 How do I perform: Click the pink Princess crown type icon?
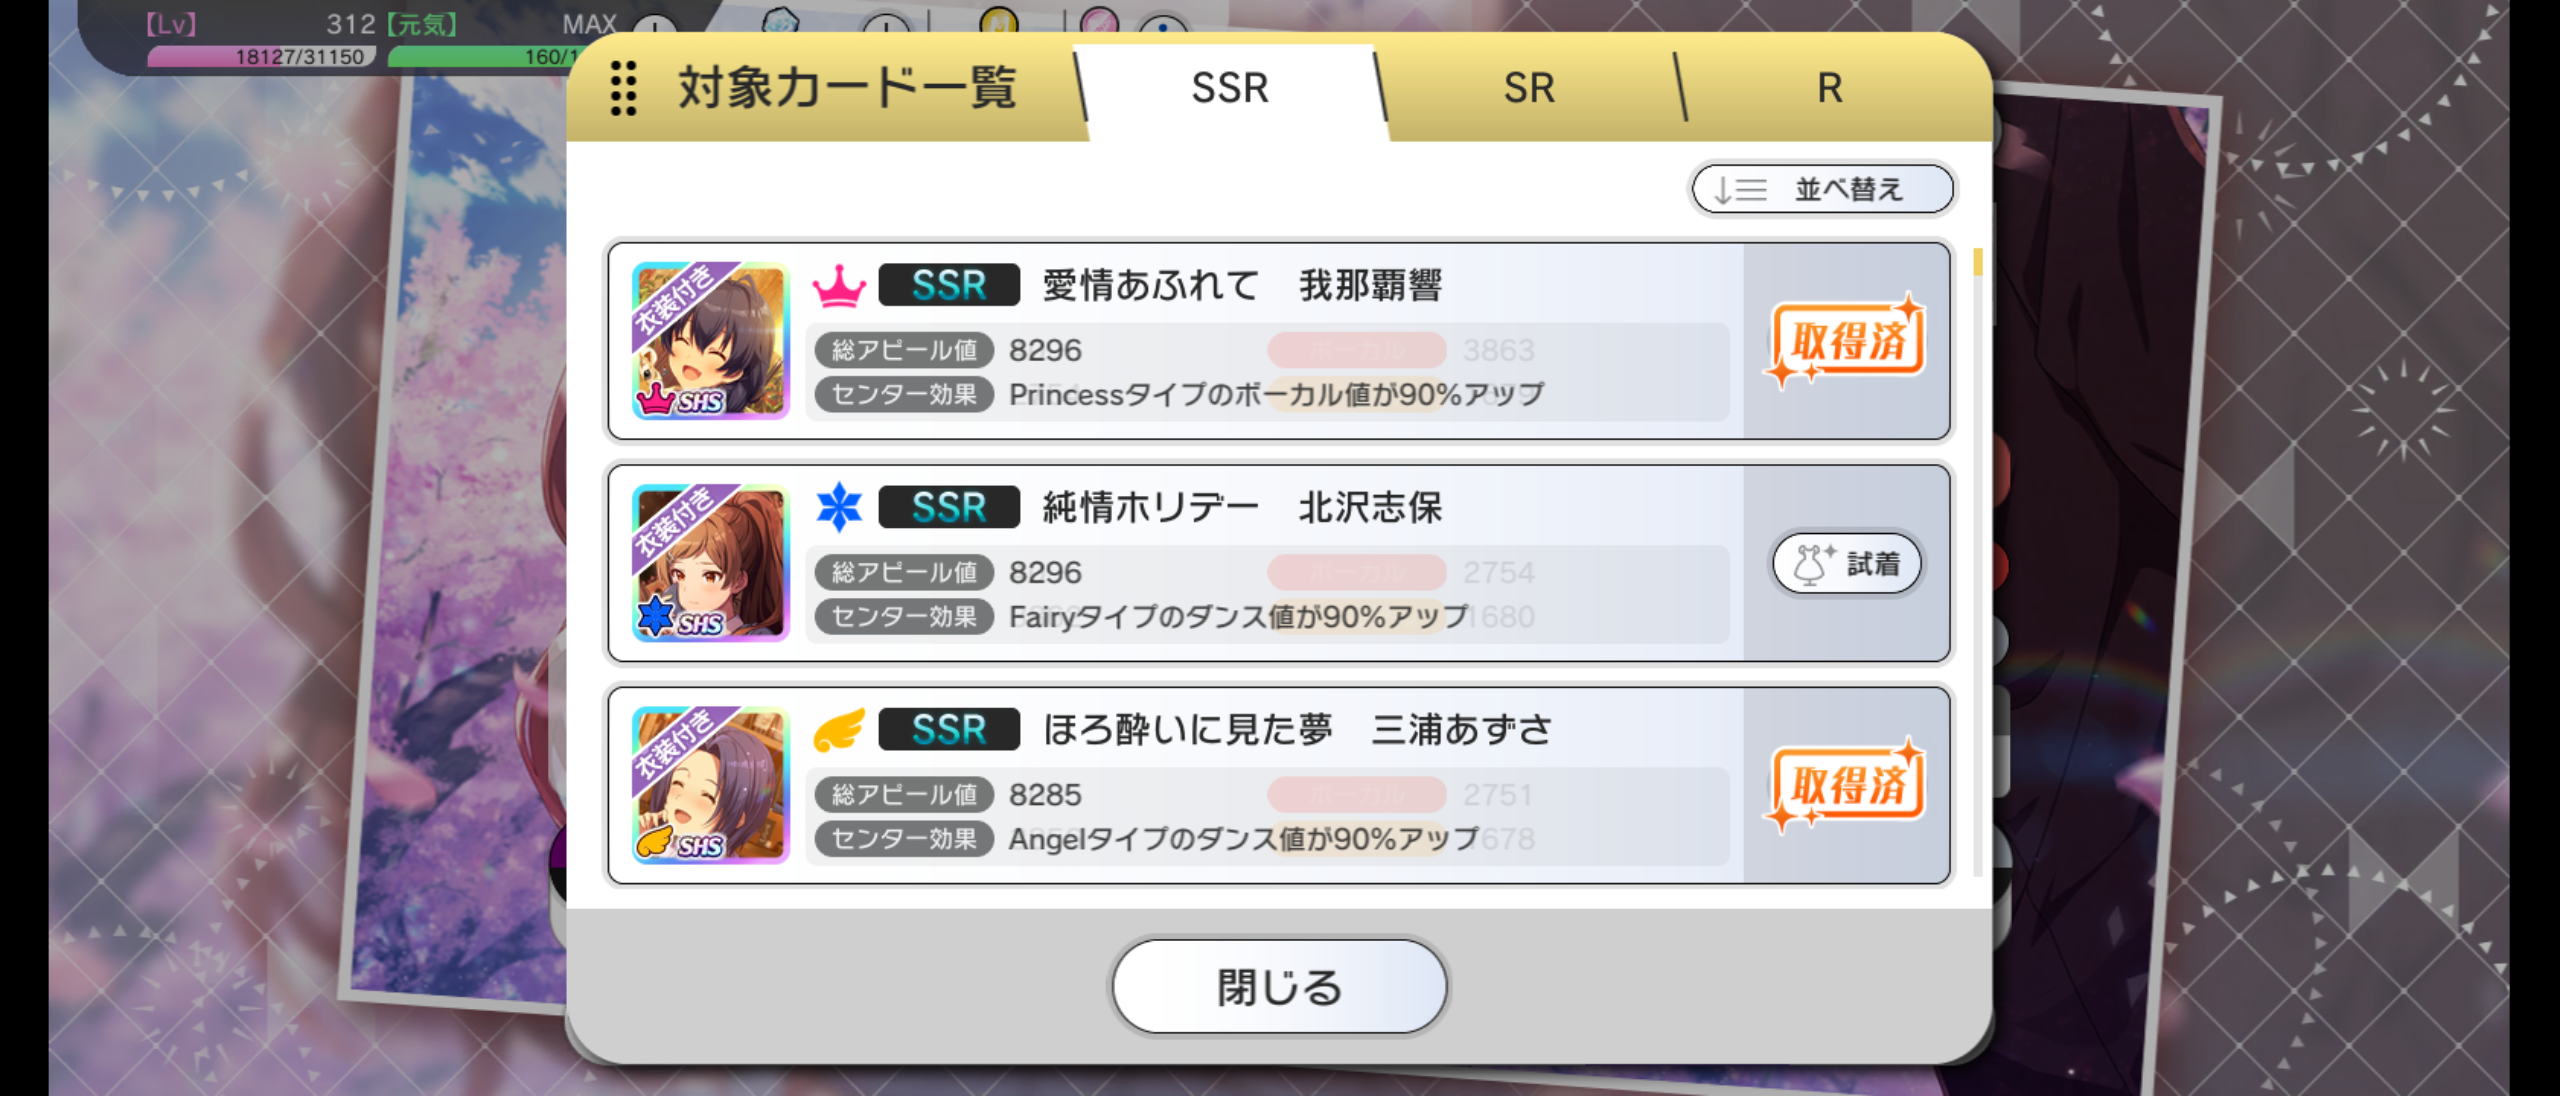pyautogui.click(x=838, y=286)
